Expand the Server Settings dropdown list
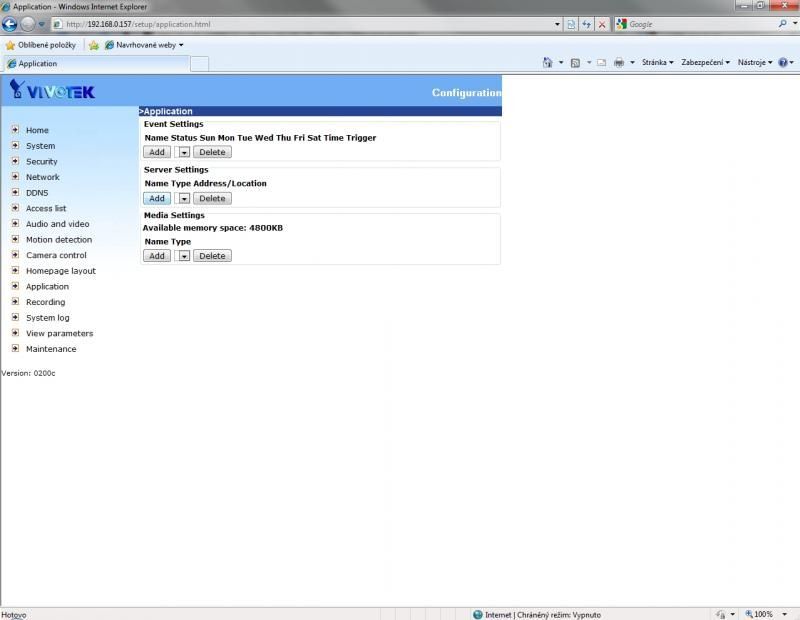 [x=183, y=199]
